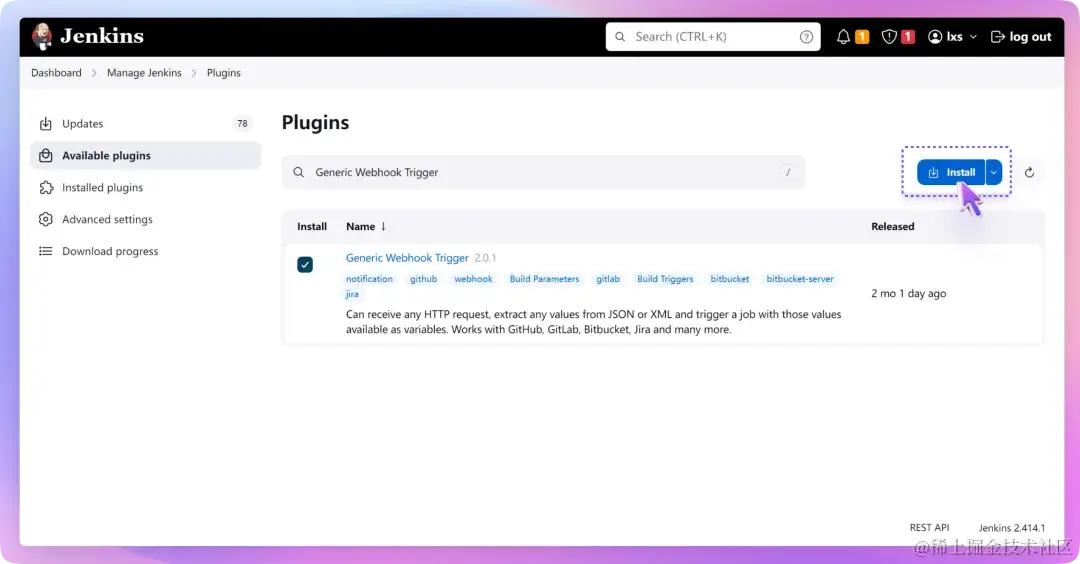Click the log out button
This screenshot has width=1080, height=564.
[x=1021, y=37]
